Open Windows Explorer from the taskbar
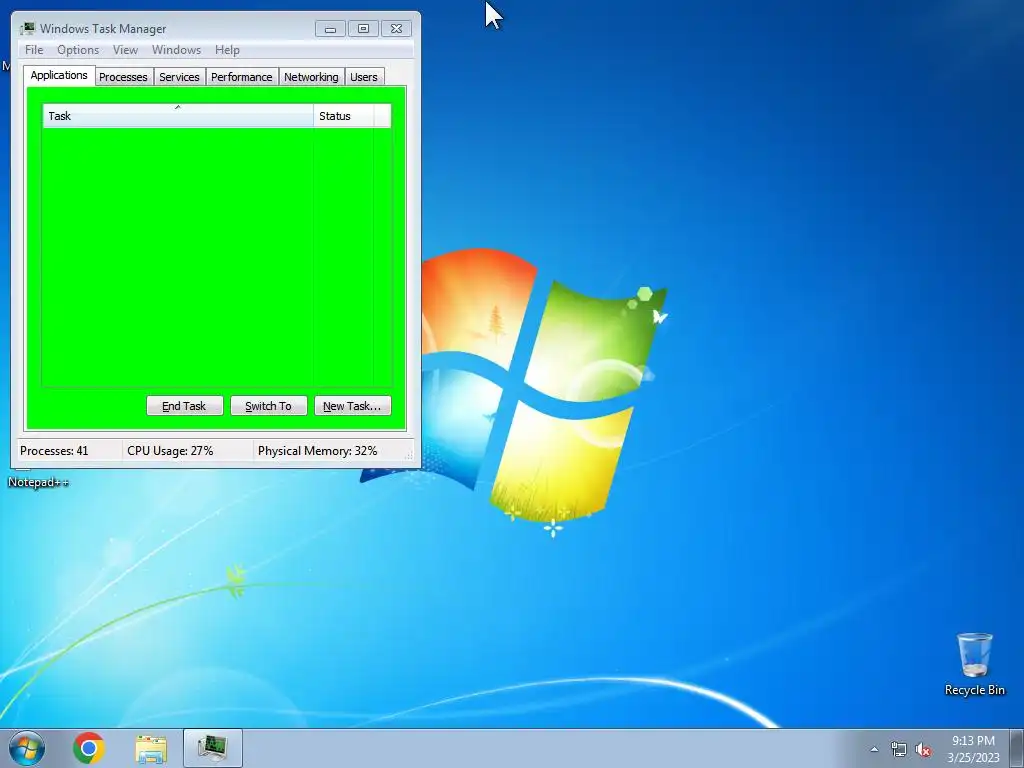Viewport: 1024px width, 768px height. coord(151,748)
